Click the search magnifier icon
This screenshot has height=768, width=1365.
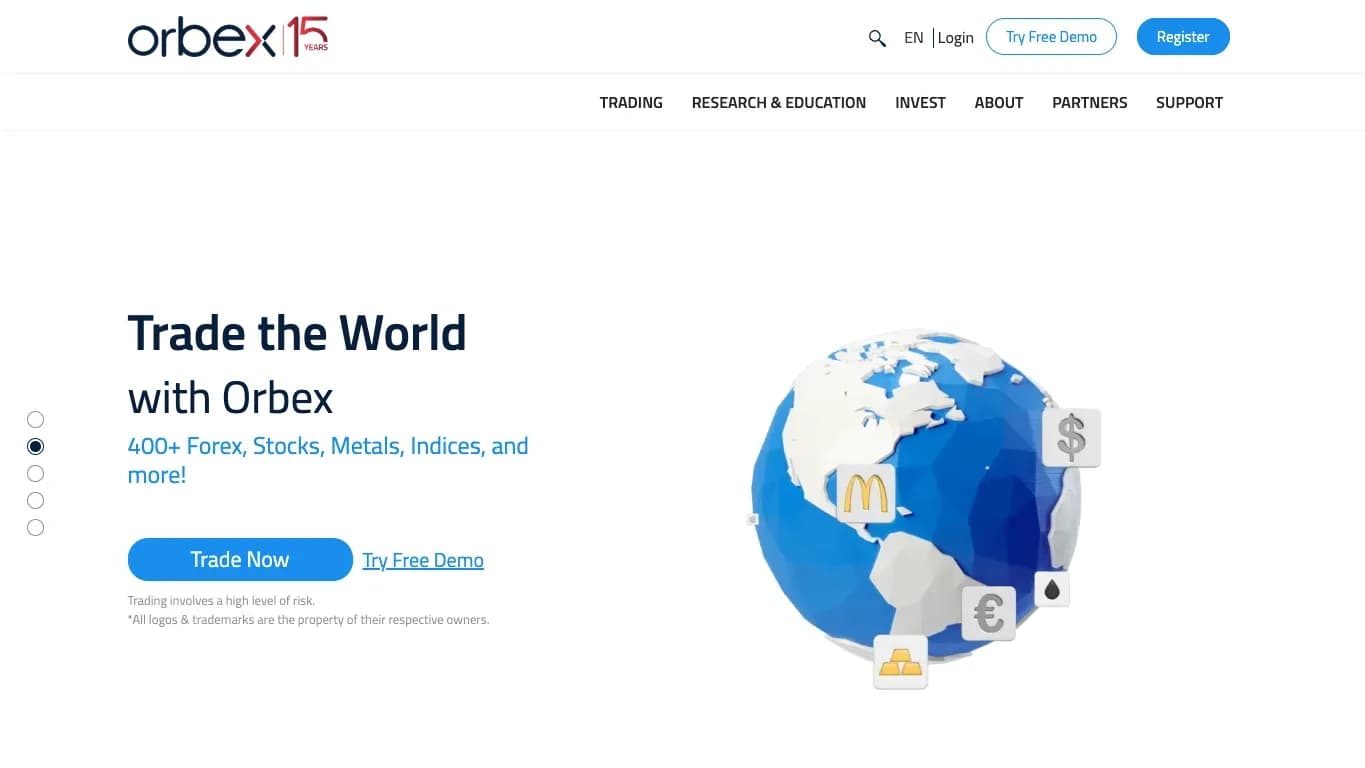point(877,38)
